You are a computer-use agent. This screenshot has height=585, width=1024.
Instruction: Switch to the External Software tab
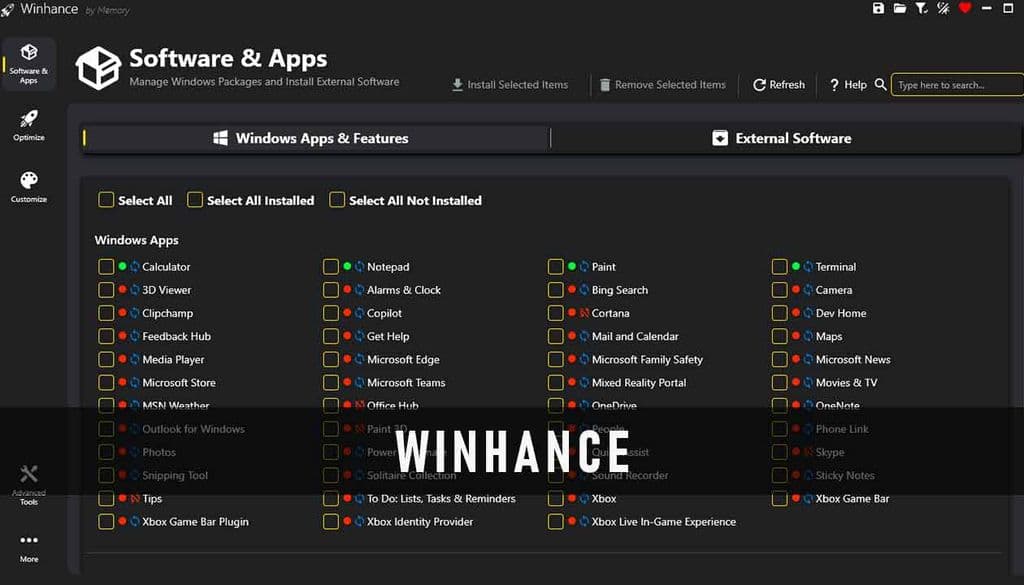[781, 138]
